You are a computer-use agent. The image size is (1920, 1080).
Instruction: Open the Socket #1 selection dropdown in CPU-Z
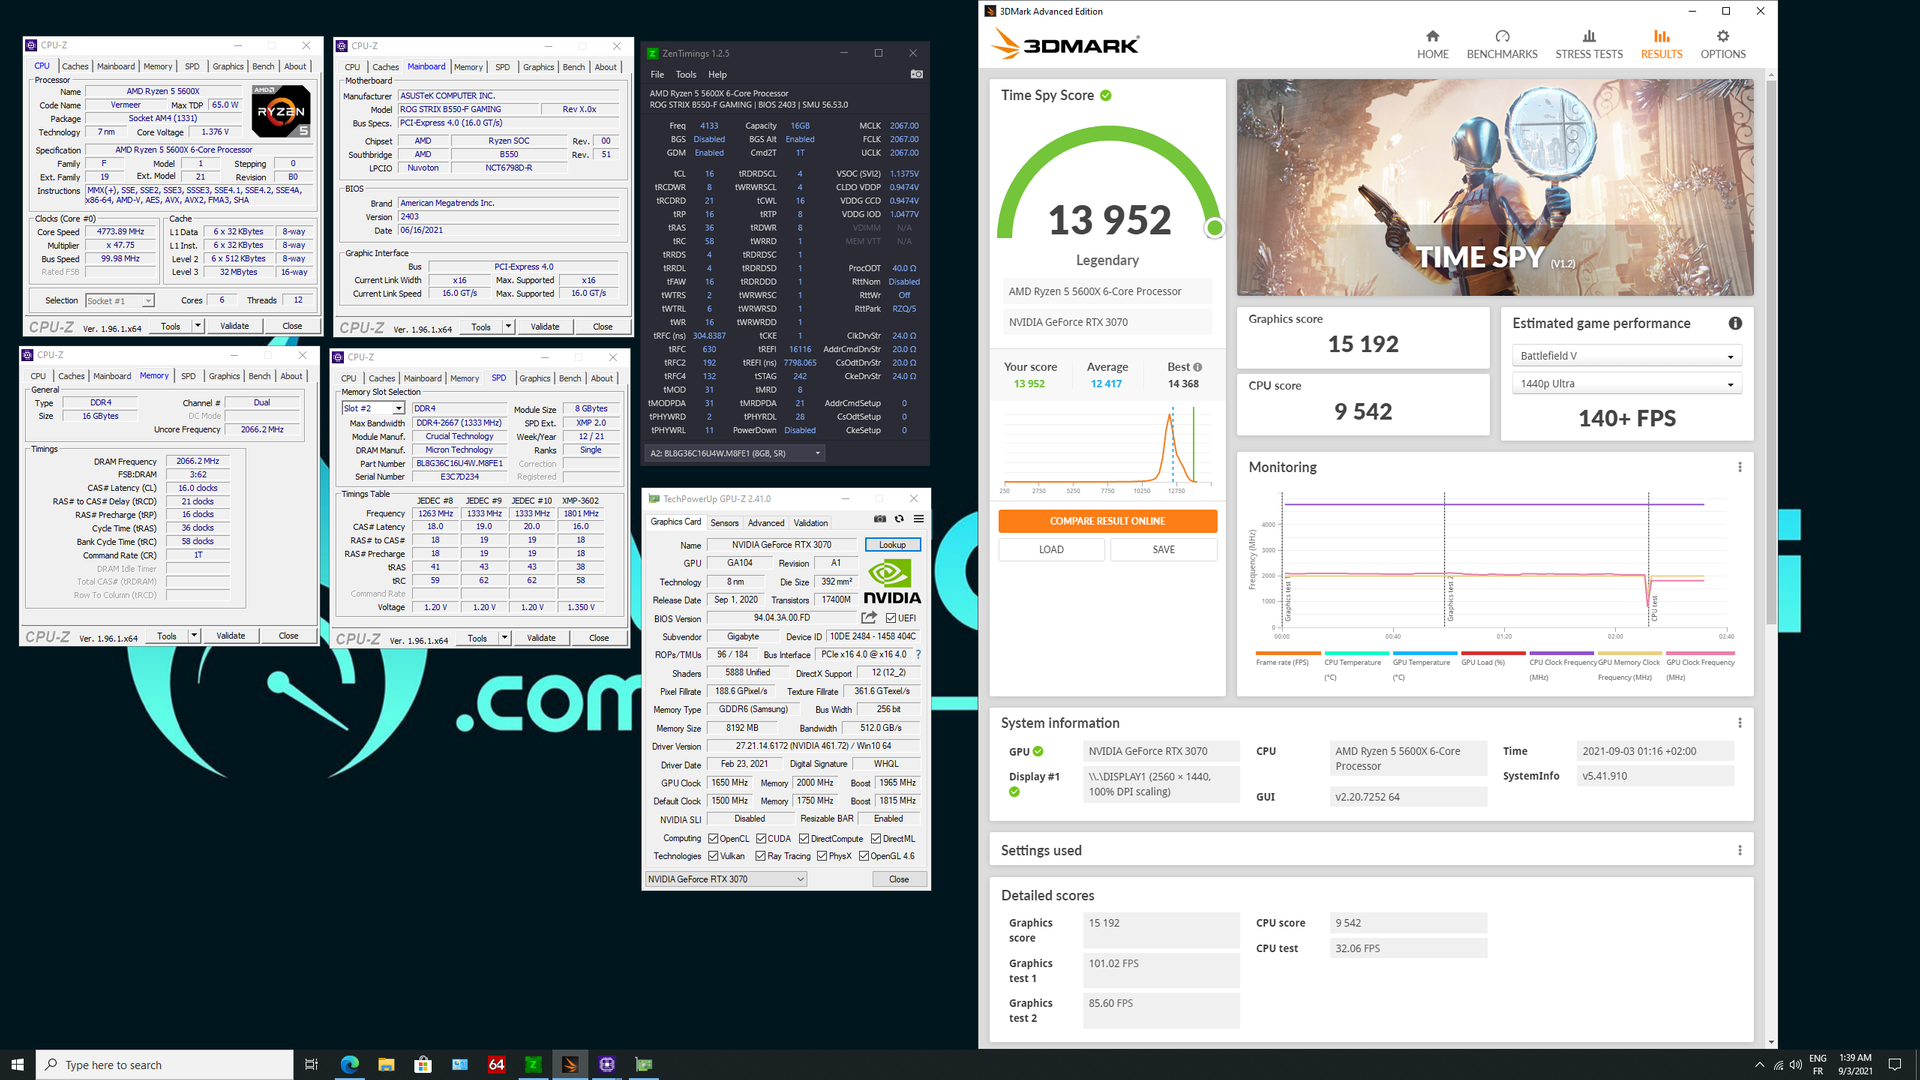pos(120,300)
